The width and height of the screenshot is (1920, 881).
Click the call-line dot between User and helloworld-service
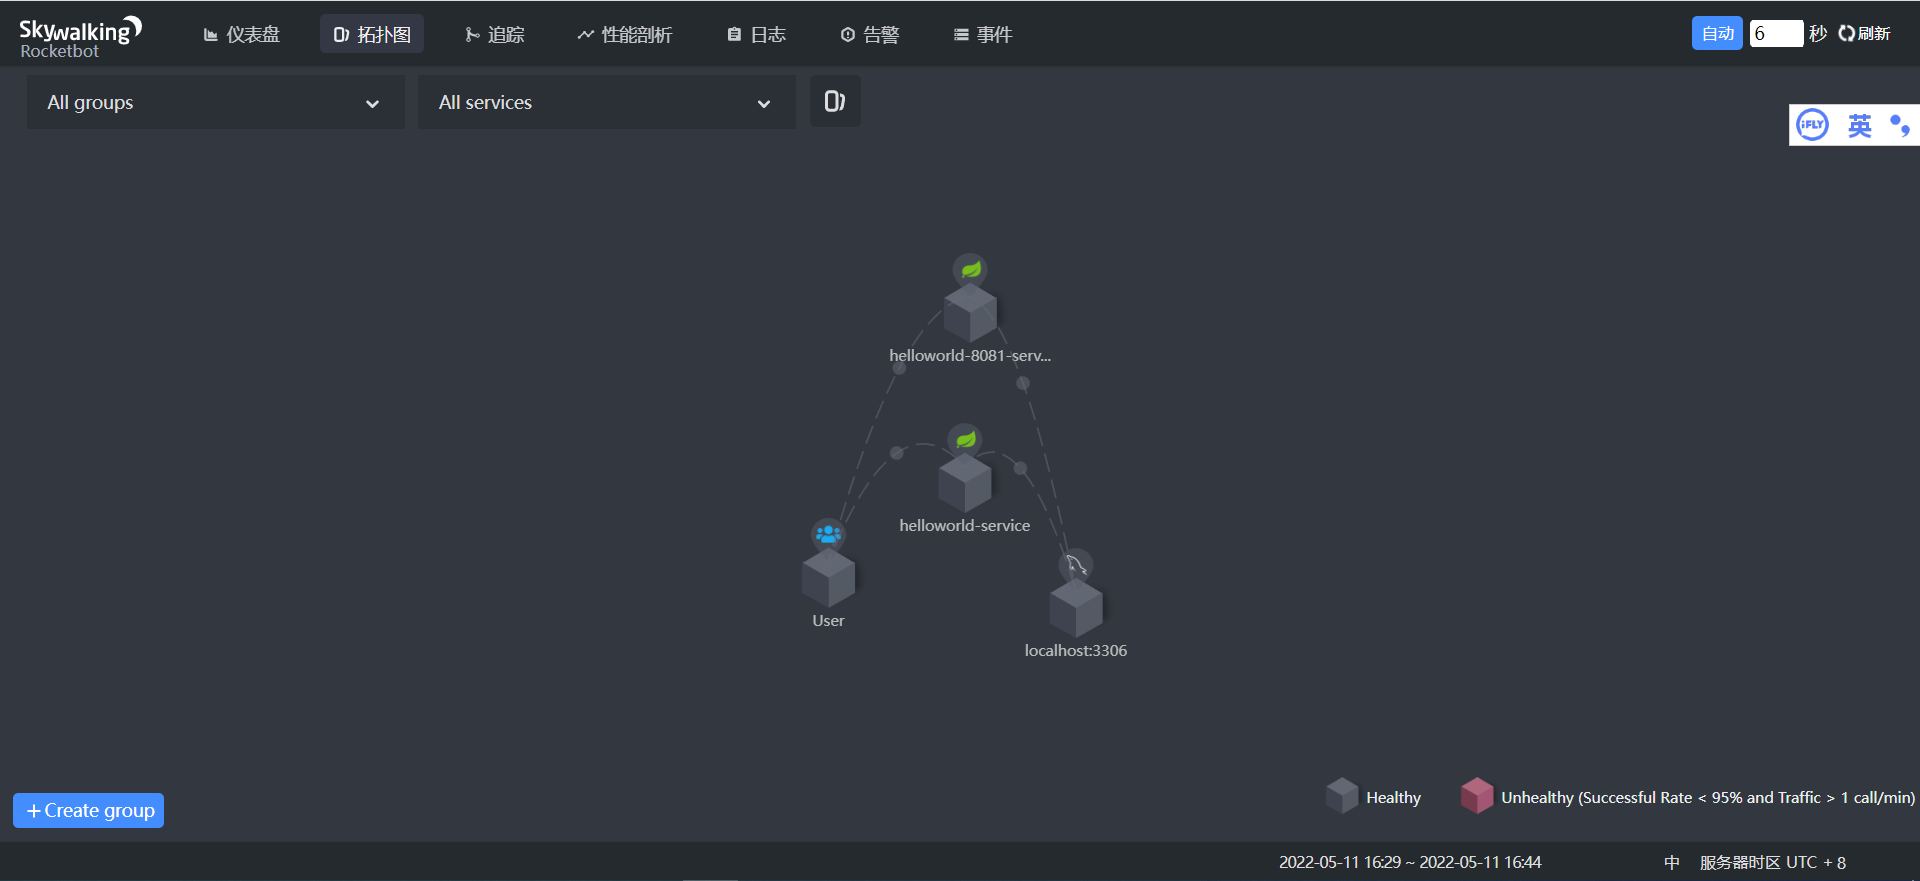point(897,453)
